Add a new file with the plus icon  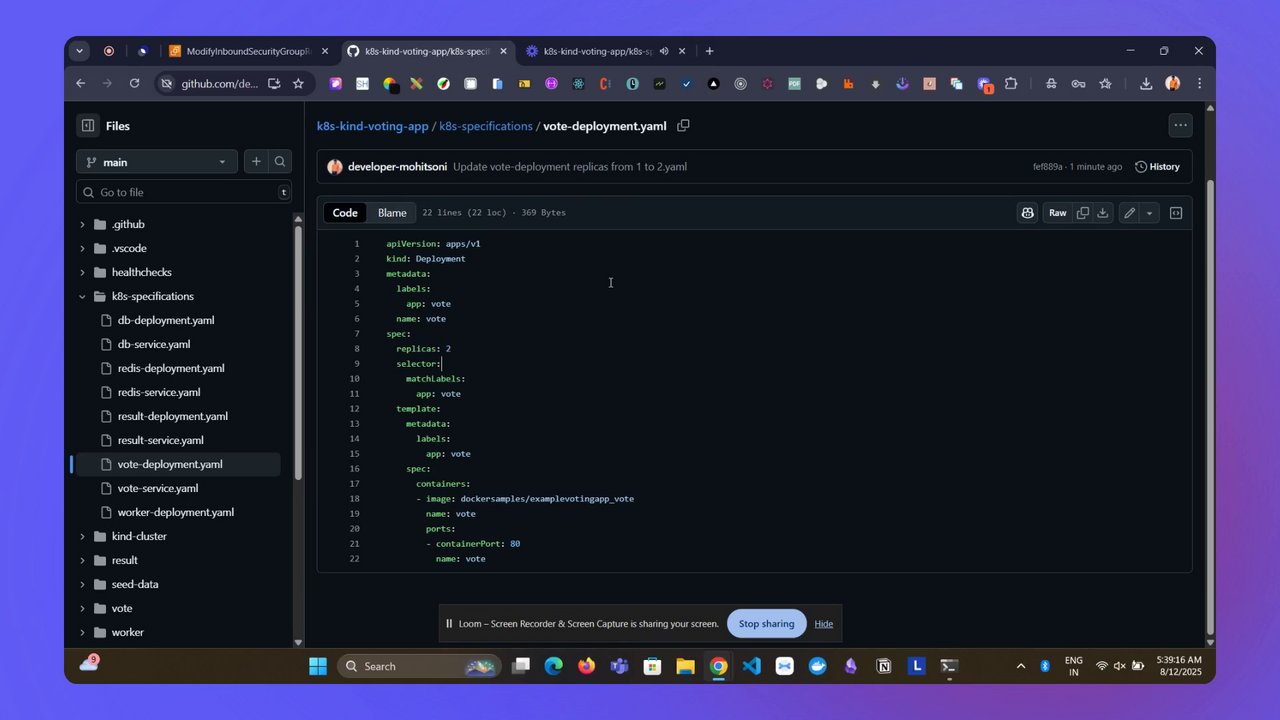click(x=256, y=162)
